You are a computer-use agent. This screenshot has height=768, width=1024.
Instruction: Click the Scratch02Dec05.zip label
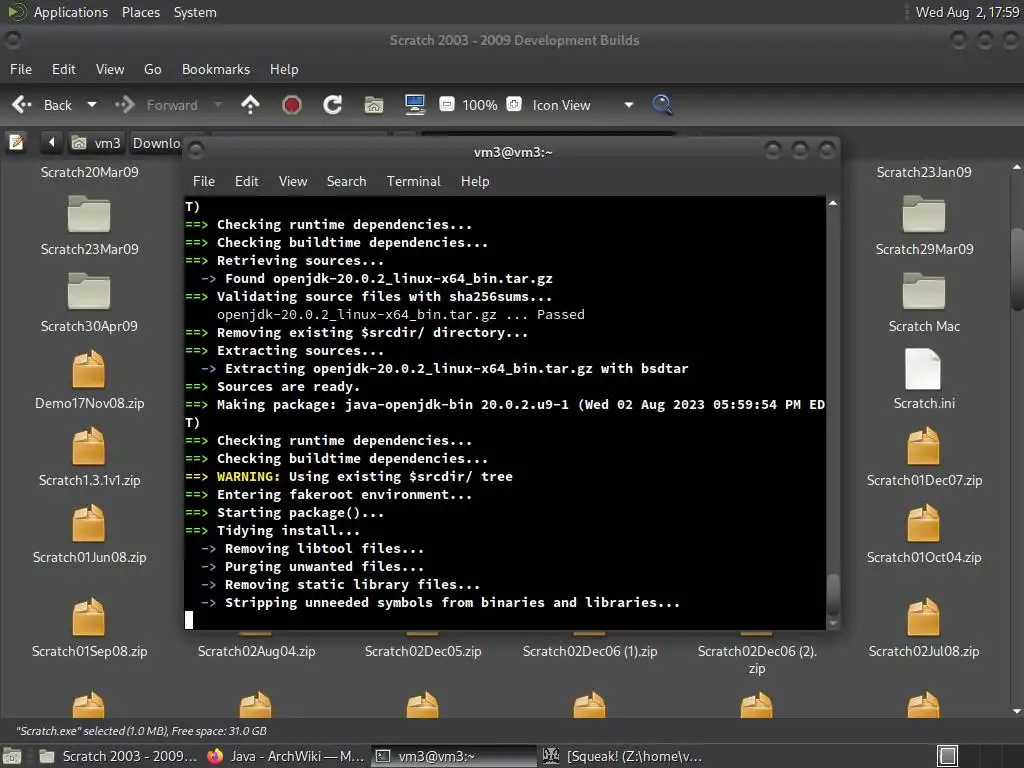423,652
